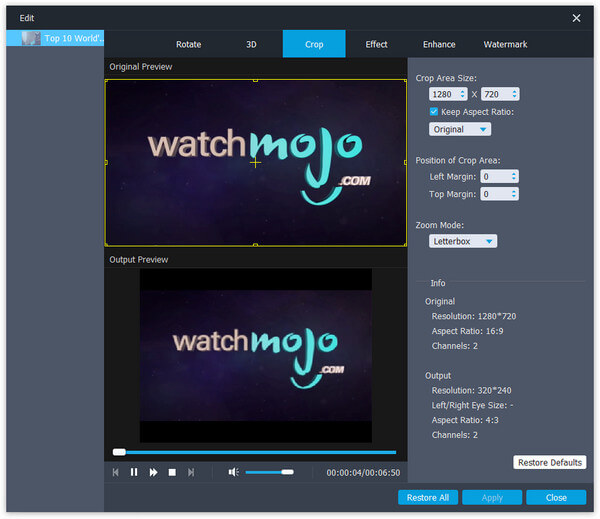Decrease crop width with down arrow
This screenshot has height=519, width=600.
coord(462,96)
